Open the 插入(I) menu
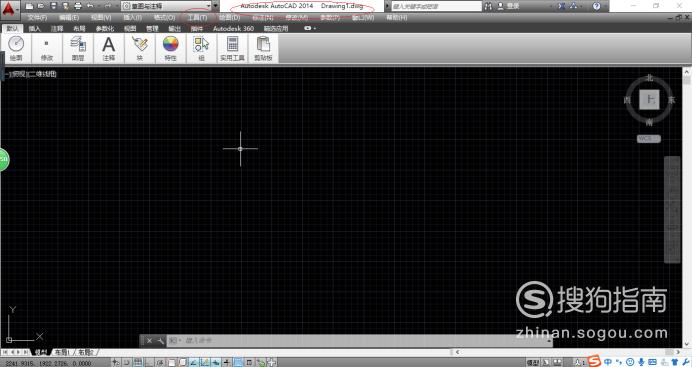The image size is (692, 367). pyautogui.click(x=132, y=18)
